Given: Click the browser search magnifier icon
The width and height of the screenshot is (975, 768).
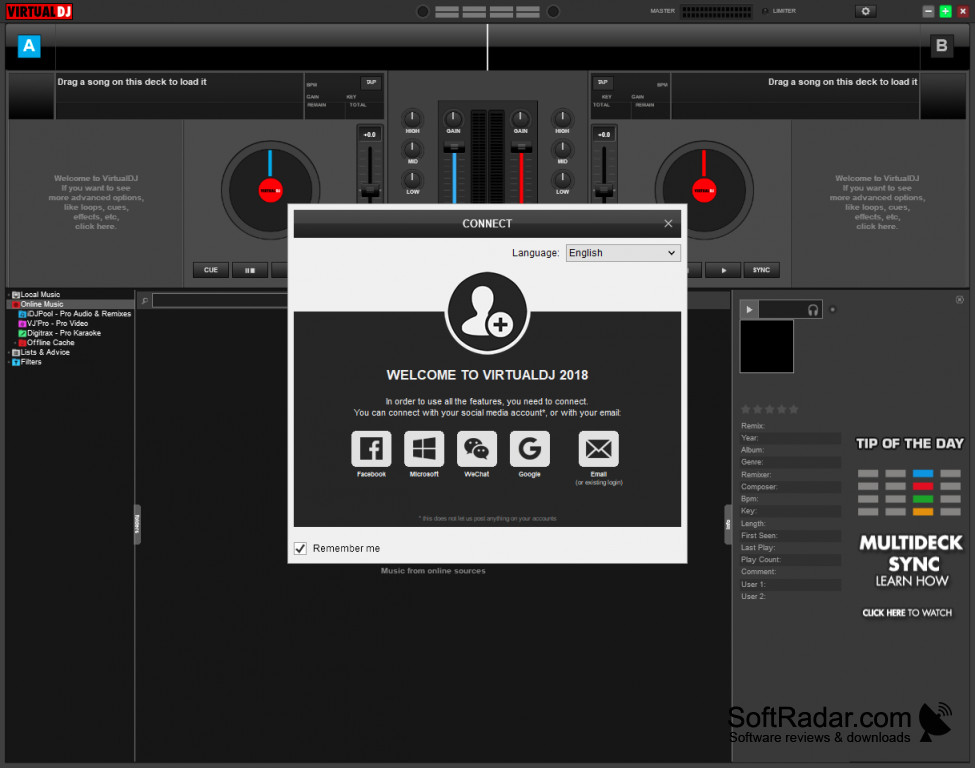Looking at the screenshot, I should coord(144,301).
